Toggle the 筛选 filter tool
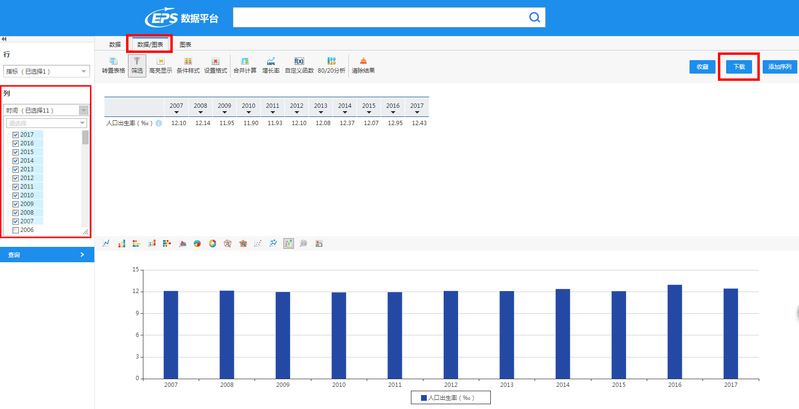 coord(137,65)
